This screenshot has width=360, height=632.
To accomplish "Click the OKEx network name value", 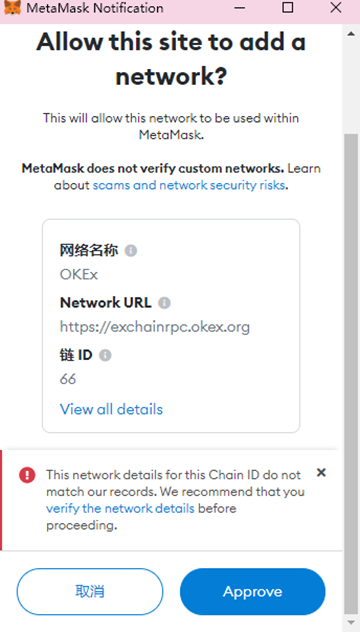I will tap(79, 274).
